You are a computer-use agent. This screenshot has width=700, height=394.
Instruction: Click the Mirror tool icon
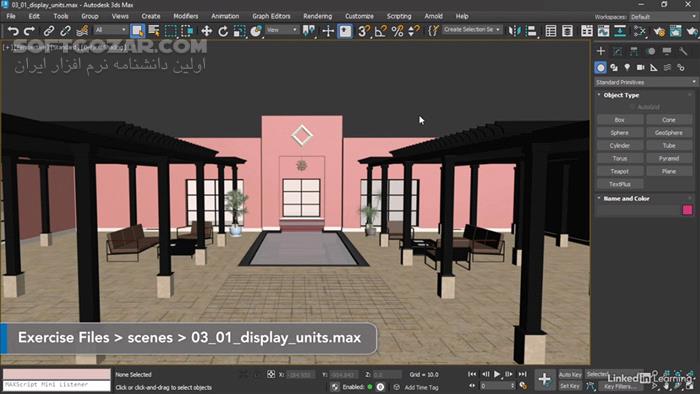(515, 31)
